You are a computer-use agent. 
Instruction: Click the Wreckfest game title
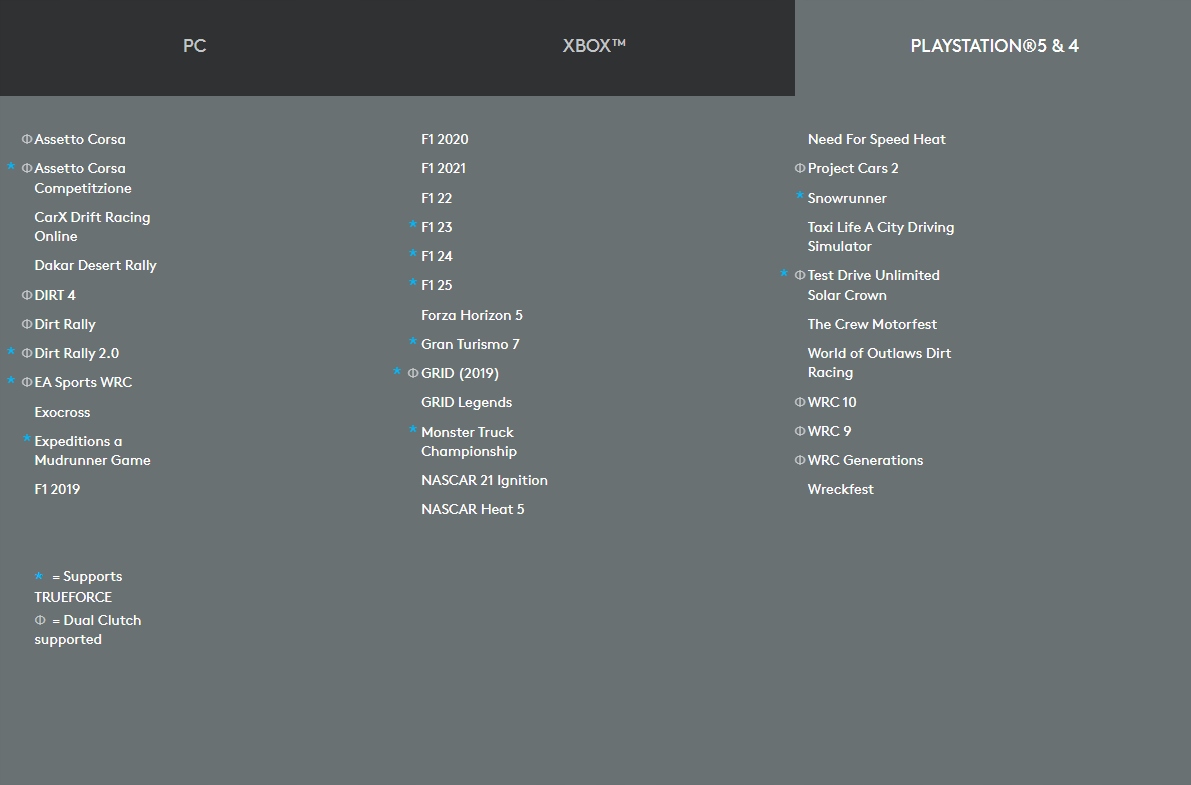click(x=841, y=489)
